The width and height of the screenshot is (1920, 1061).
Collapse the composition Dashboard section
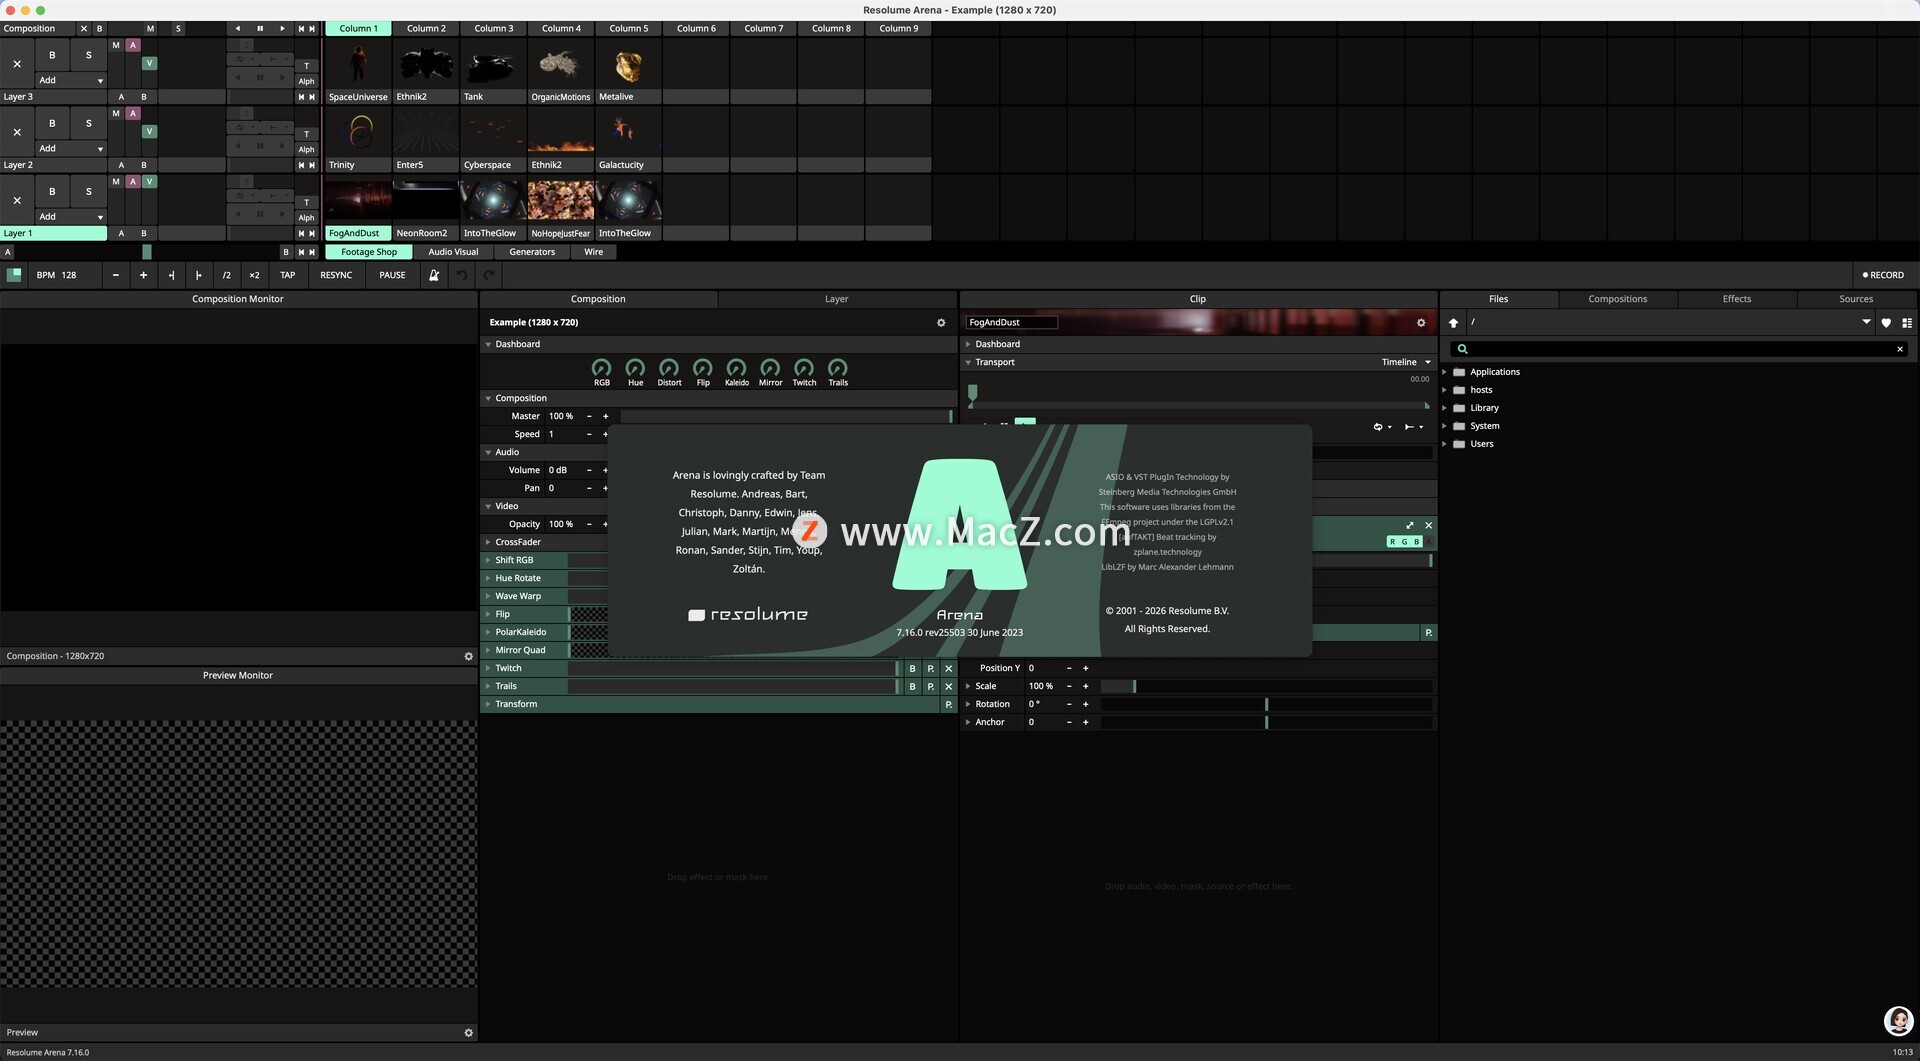tap(488, 344)
